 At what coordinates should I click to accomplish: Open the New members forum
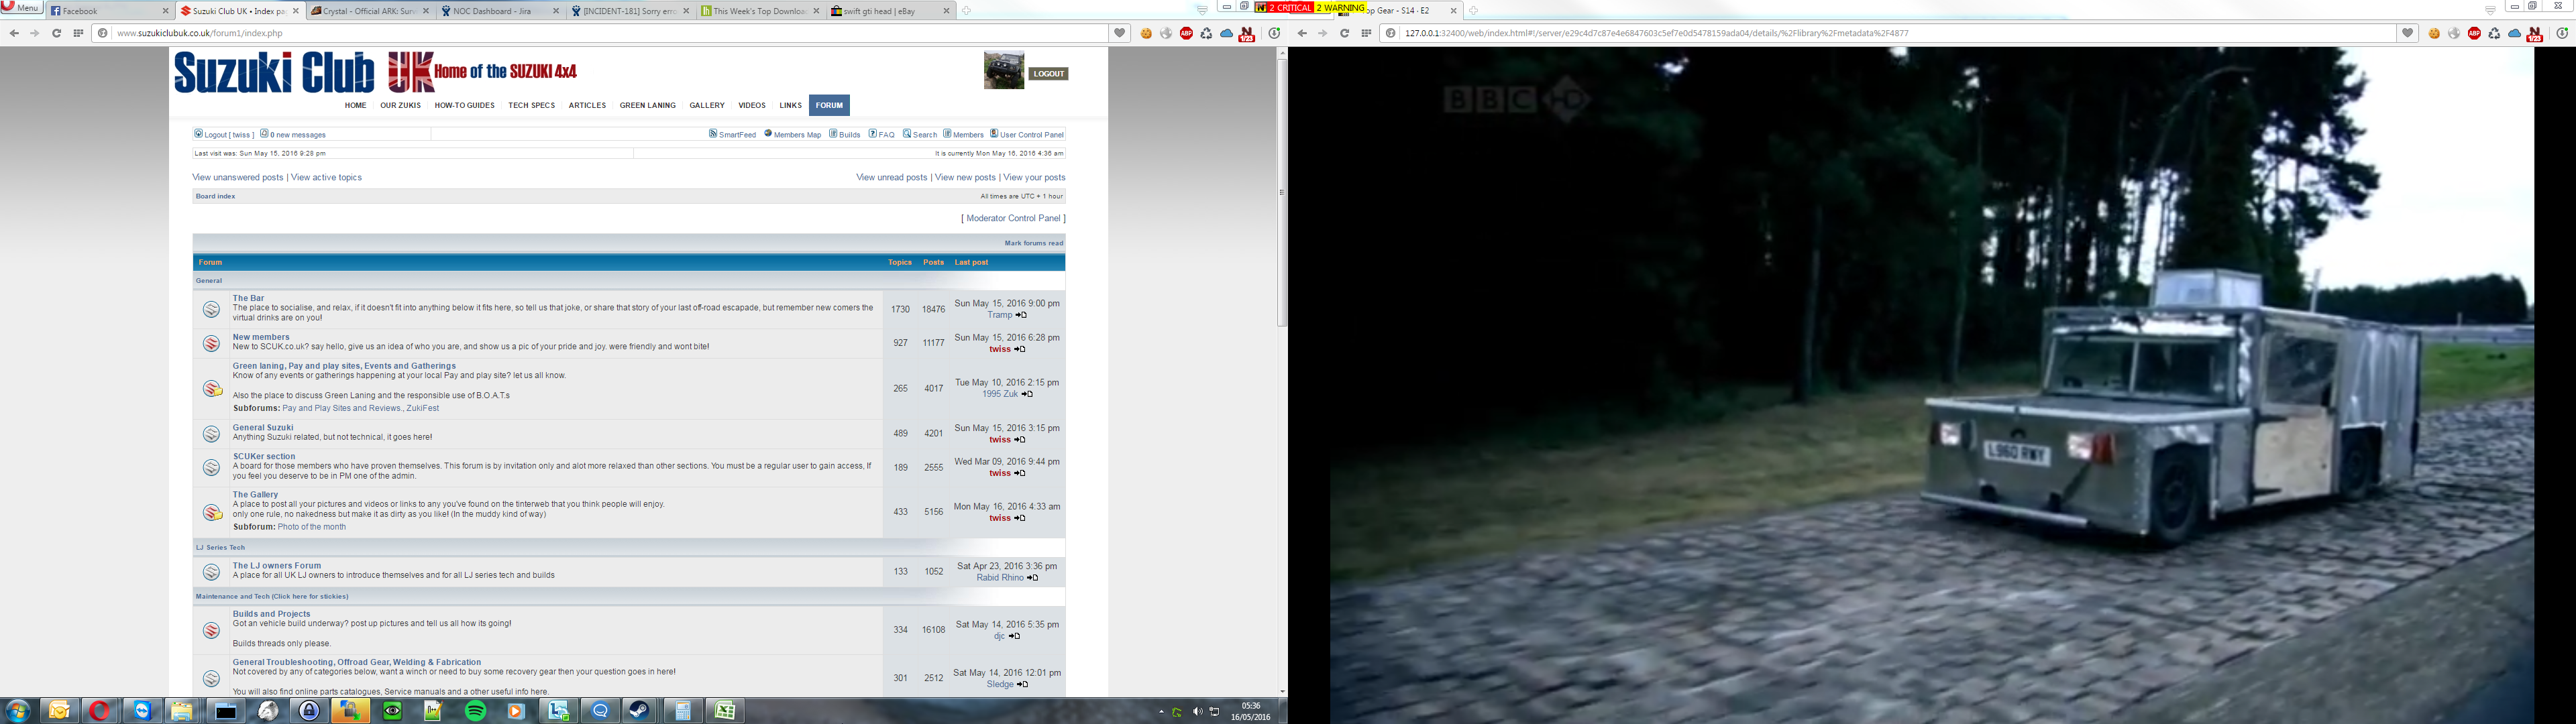click(261, 337)
